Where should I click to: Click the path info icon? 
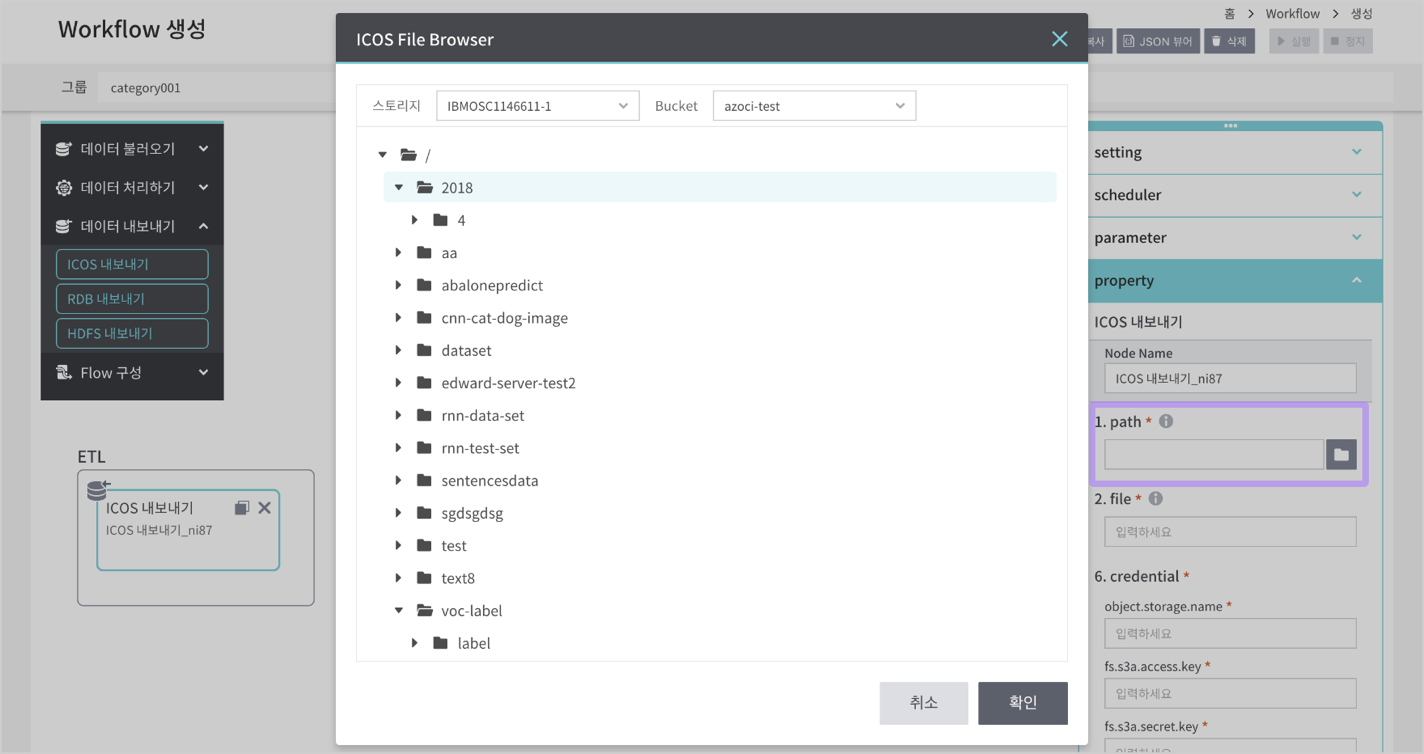coord(1166,421)
